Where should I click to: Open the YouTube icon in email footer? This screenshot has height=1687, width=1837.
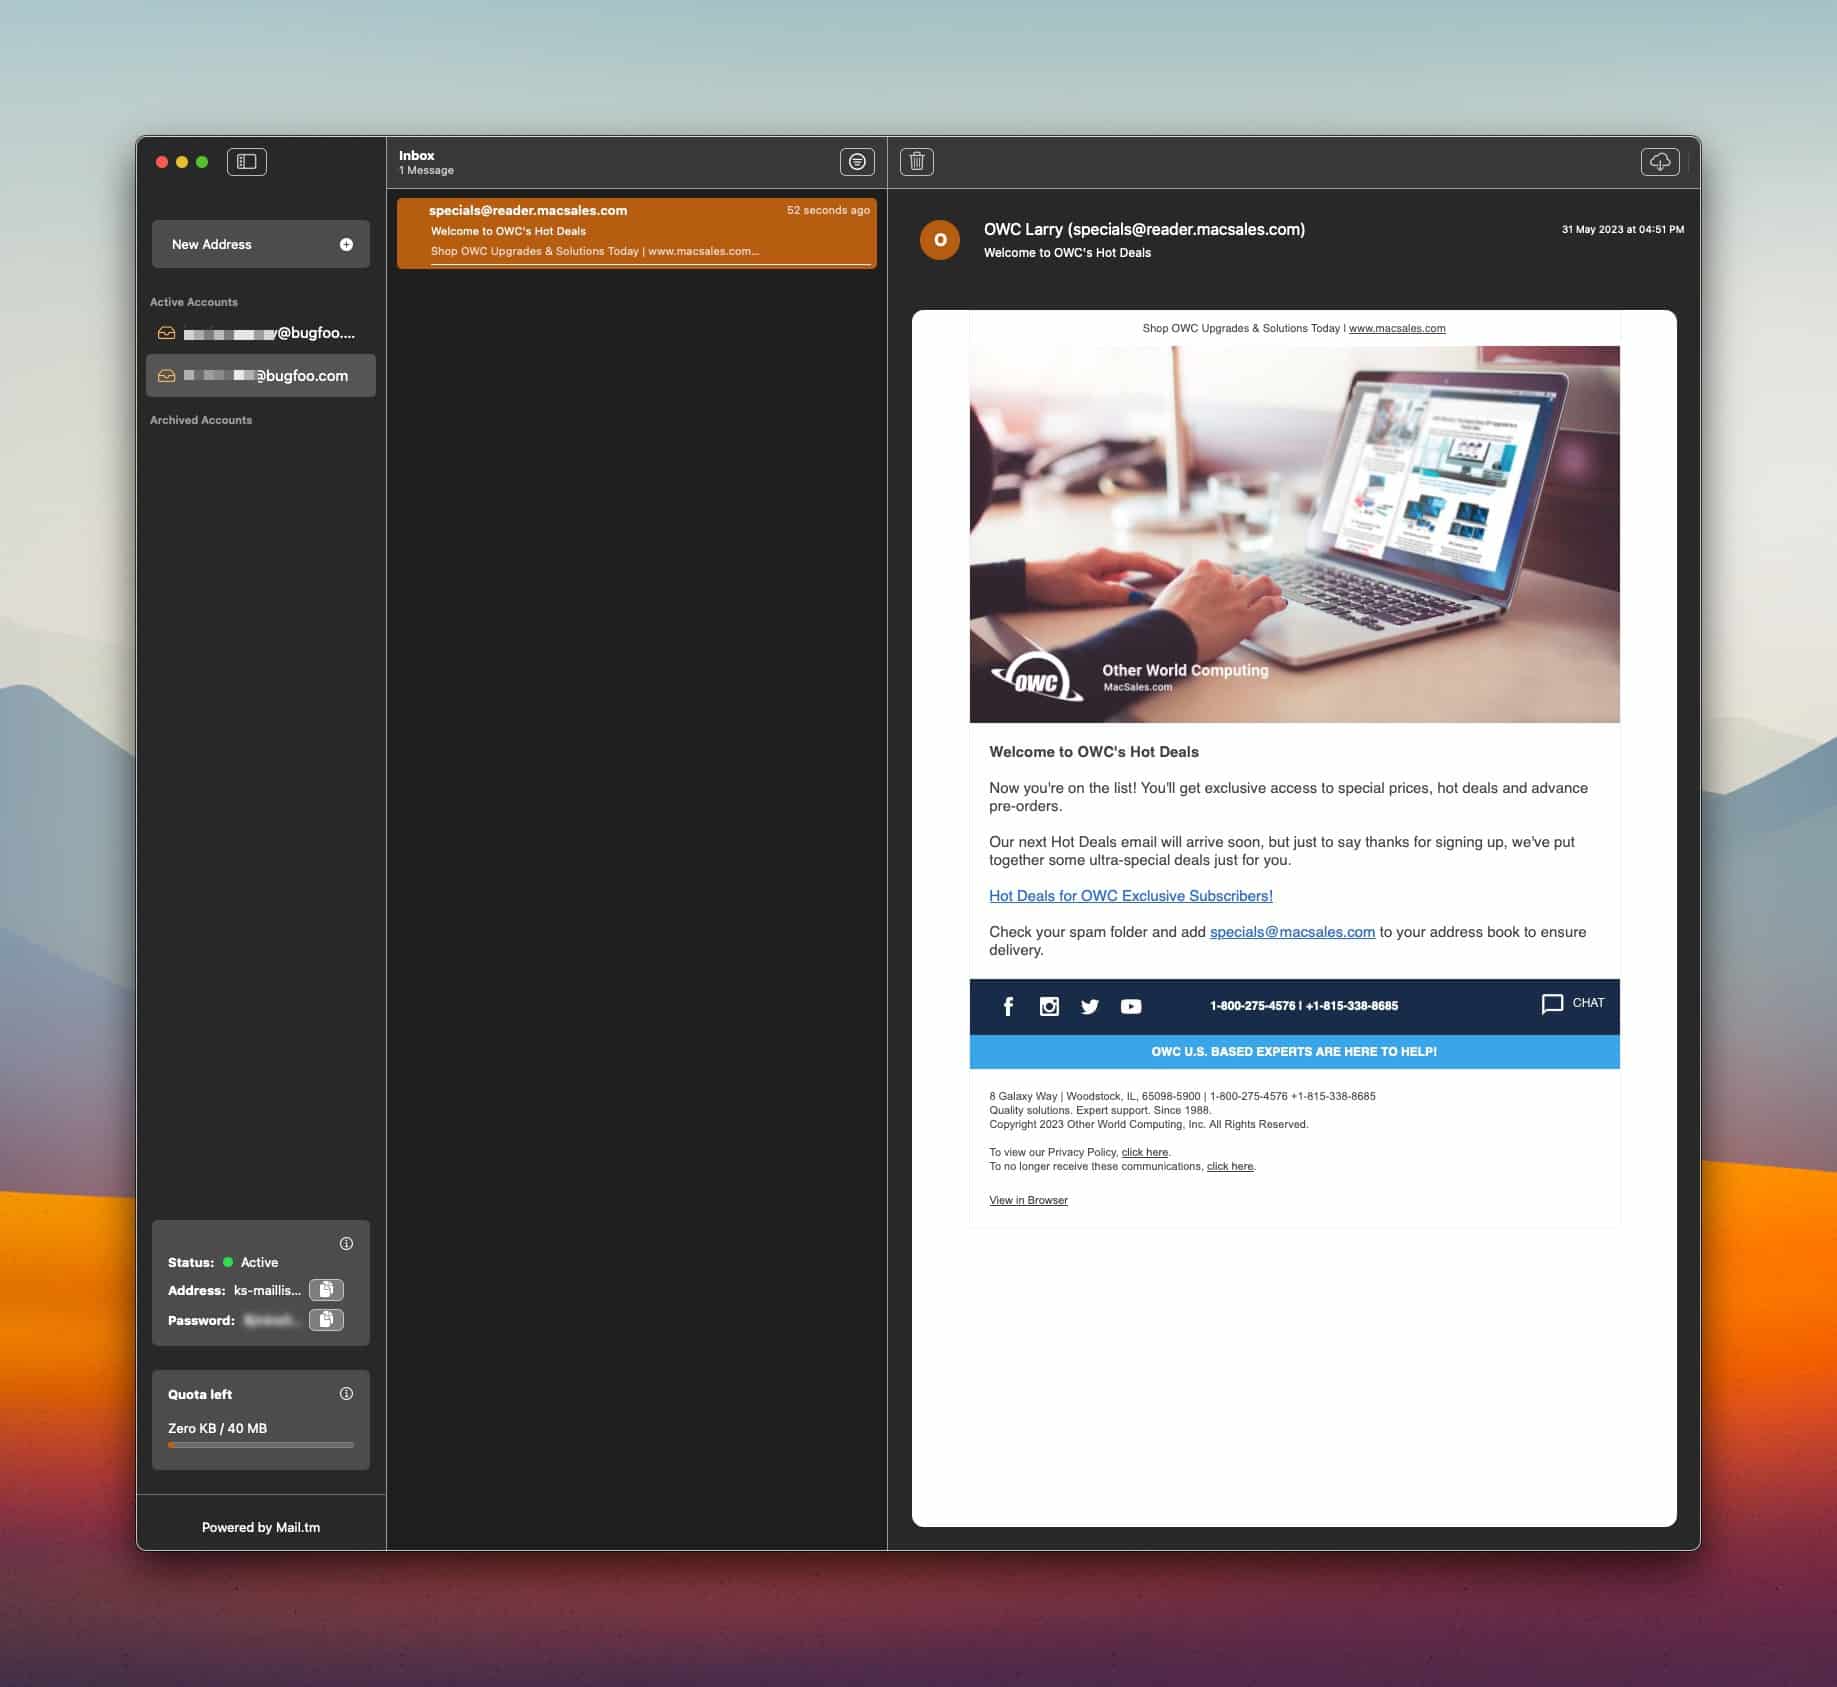(1131, 1006)
